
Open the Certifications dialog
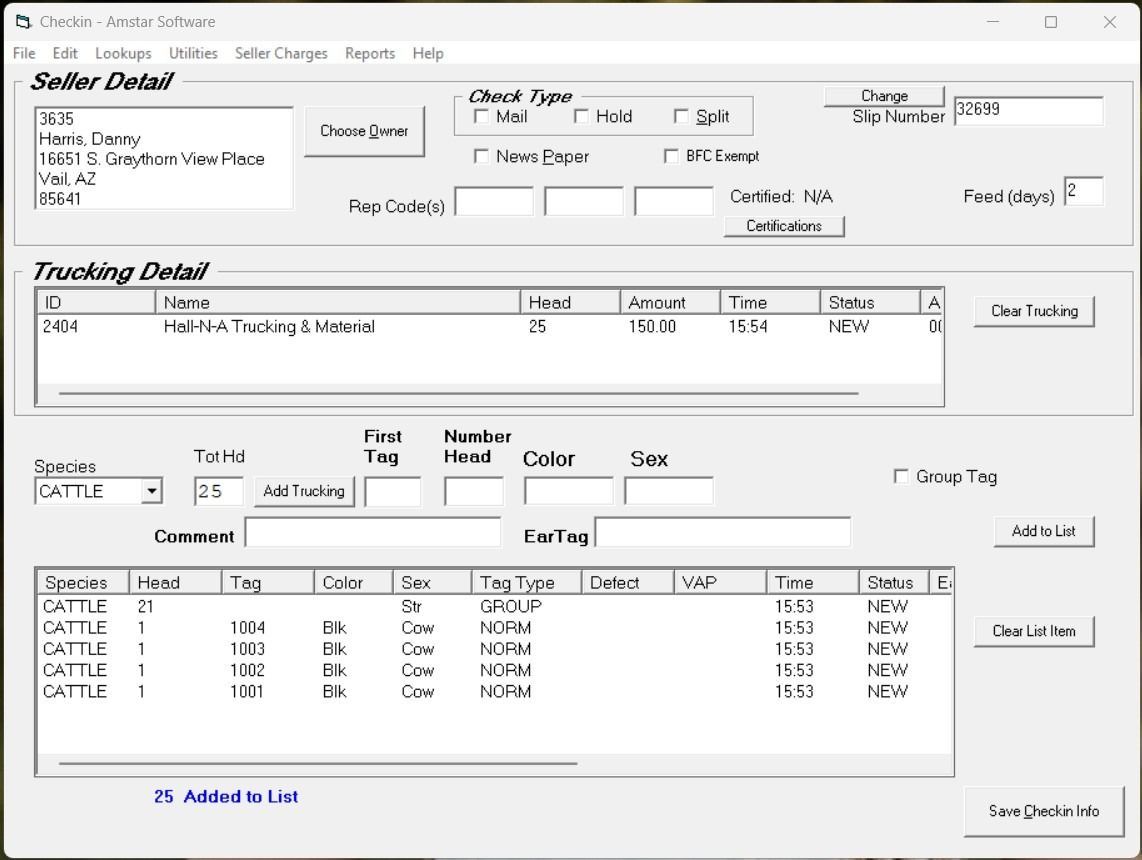coord(784,226)
